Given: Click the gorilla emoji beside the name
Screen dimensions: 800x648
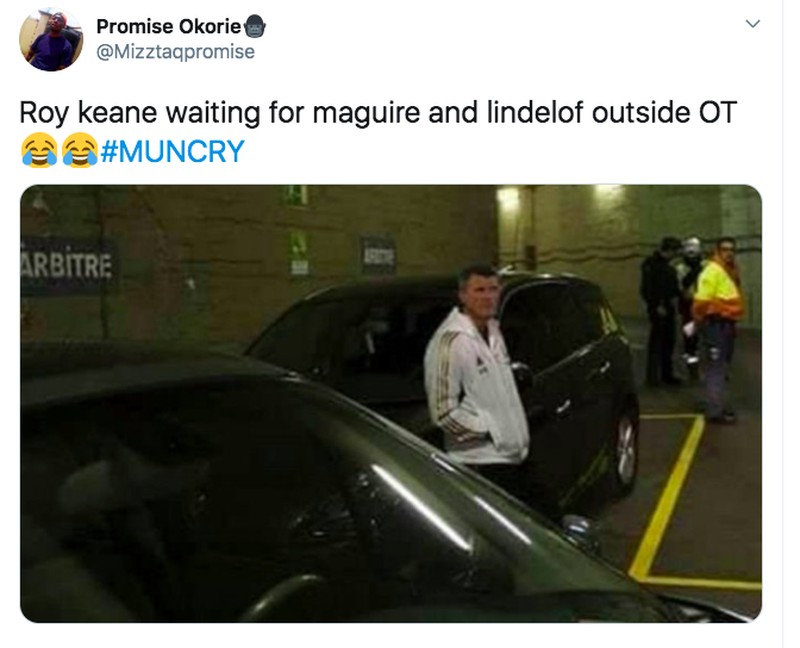Looking at the screenshot, I should click(x=255, y=26).
